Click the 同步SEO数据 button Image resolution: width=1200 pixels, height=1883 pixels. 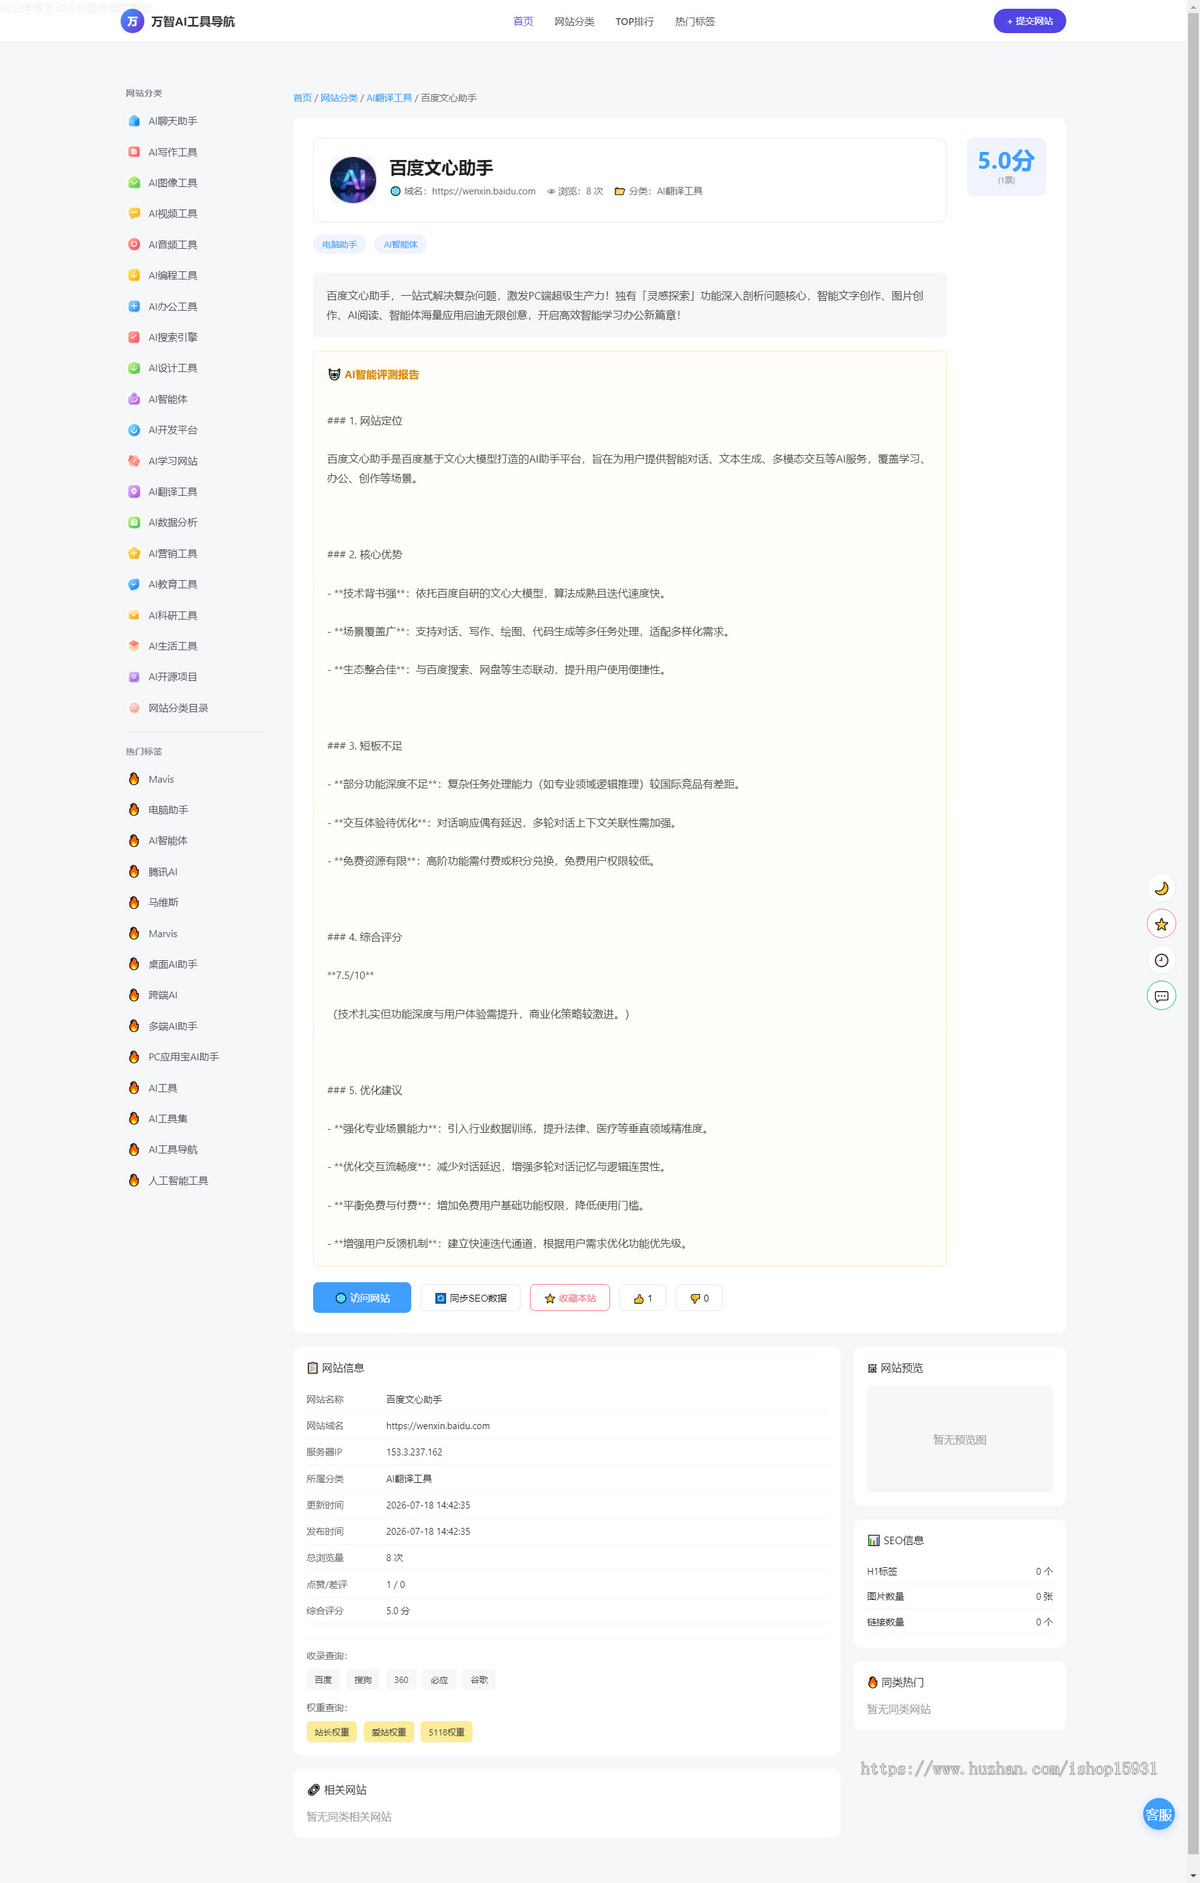tap(470, 1298)
